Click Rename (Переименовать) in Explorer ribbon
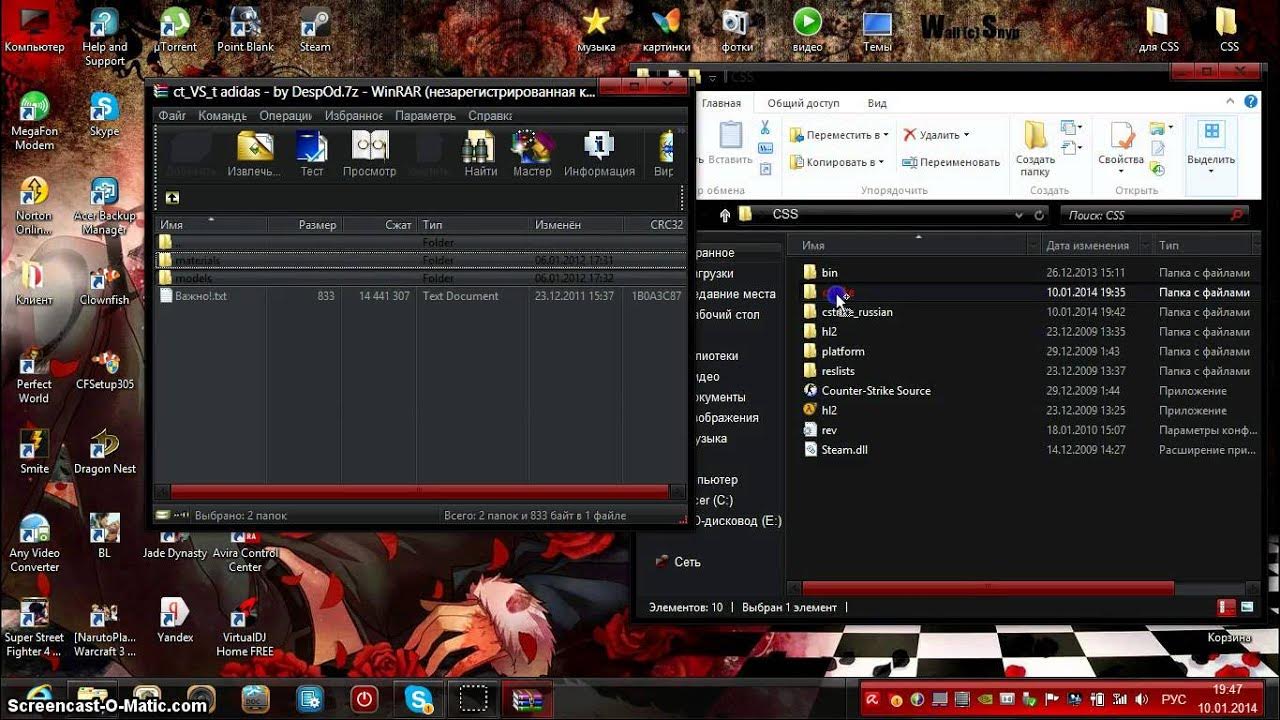Screen dimensions: 1280x720 coord(951,162)
